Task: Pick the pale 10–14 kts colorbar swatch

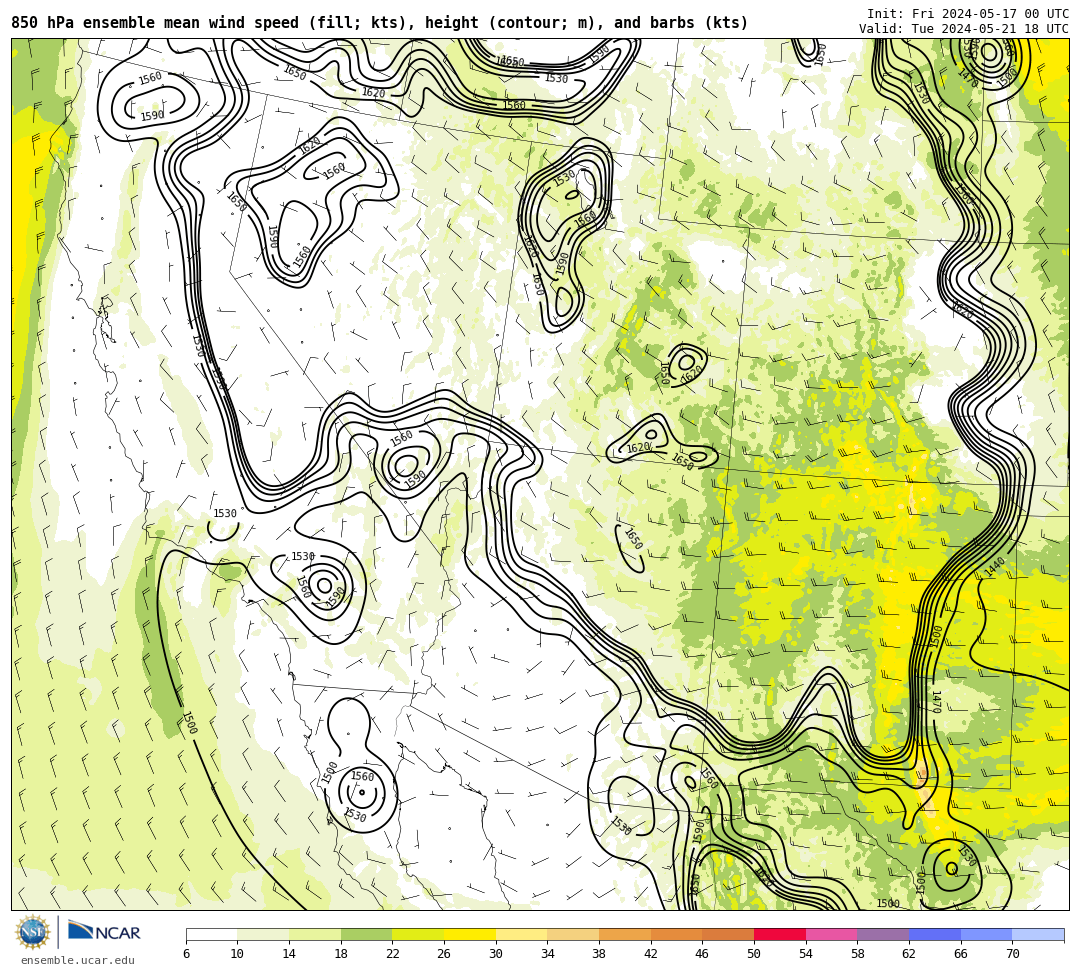Action: [263, 934]
